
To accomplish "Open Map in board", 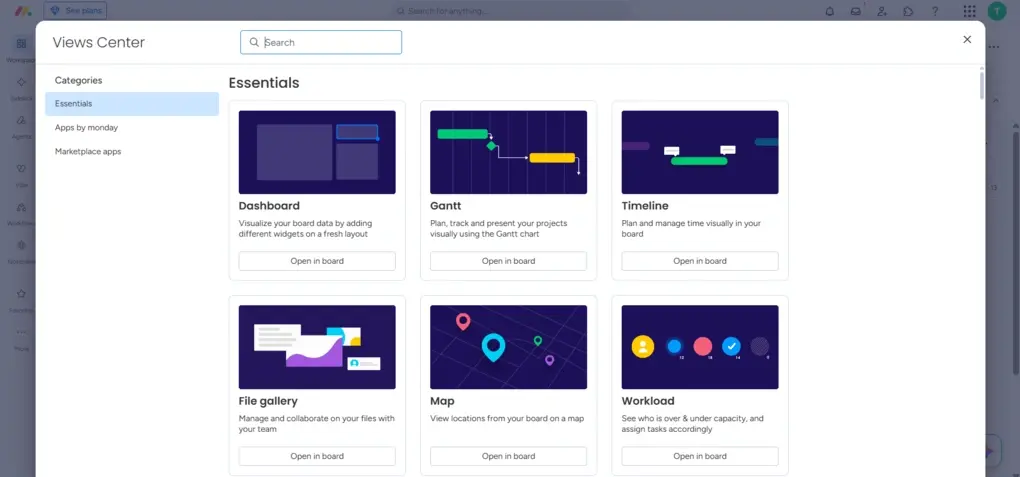I will 508,456.
